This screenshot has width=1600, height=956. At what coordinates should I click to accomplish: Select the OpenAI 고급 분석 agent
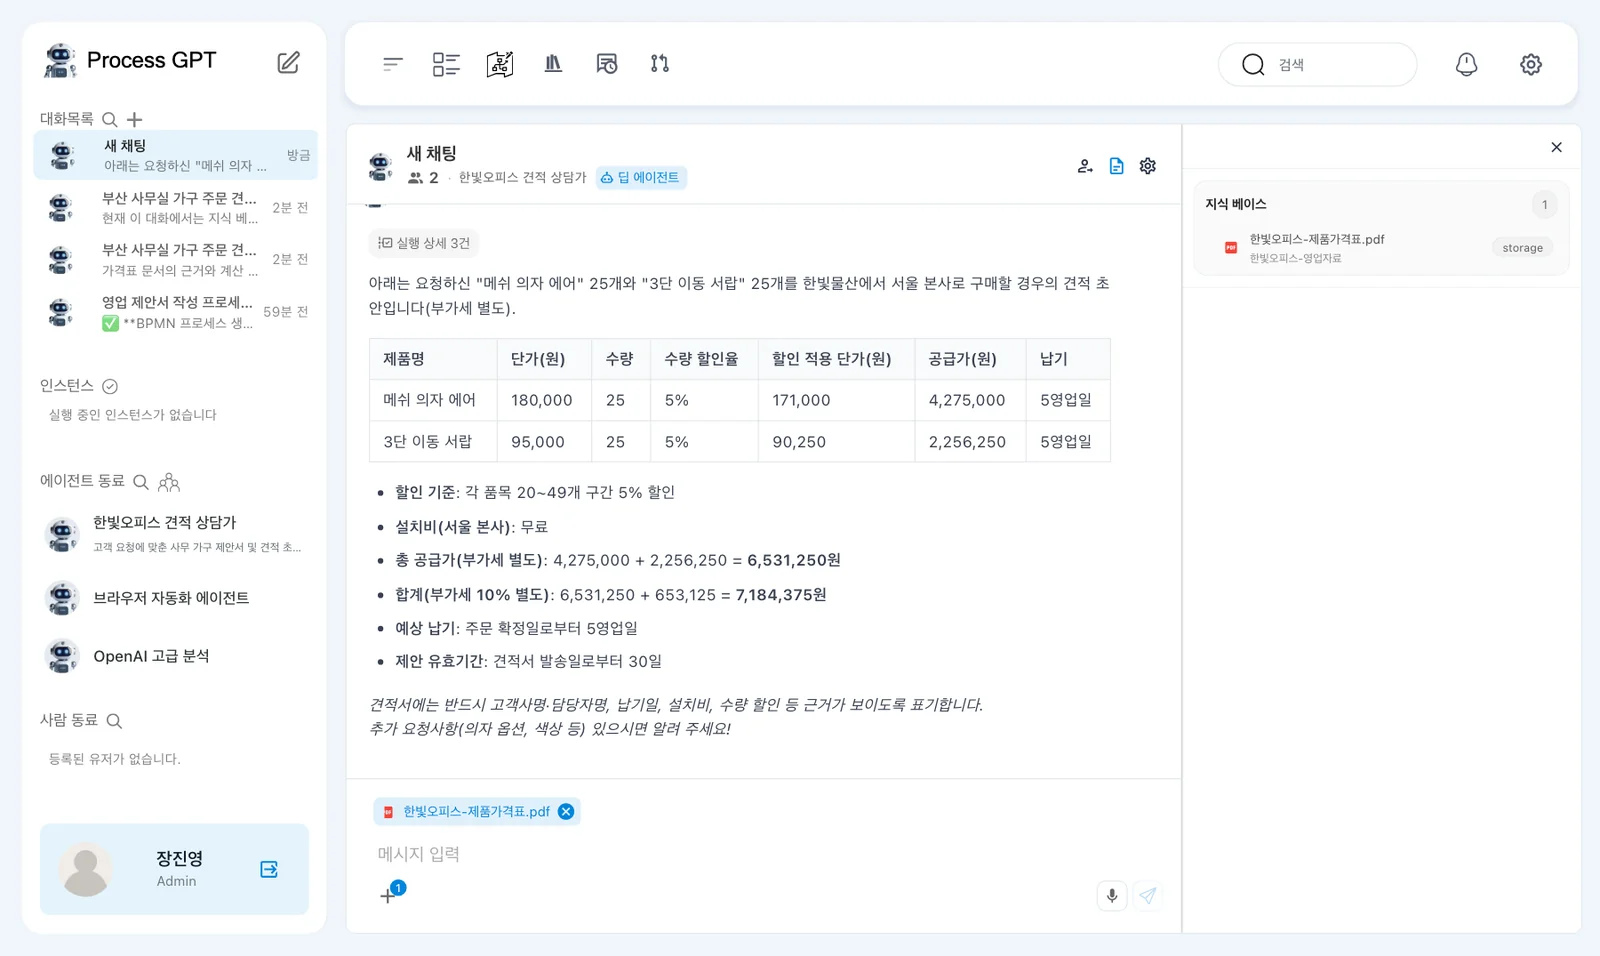(176, 656)
